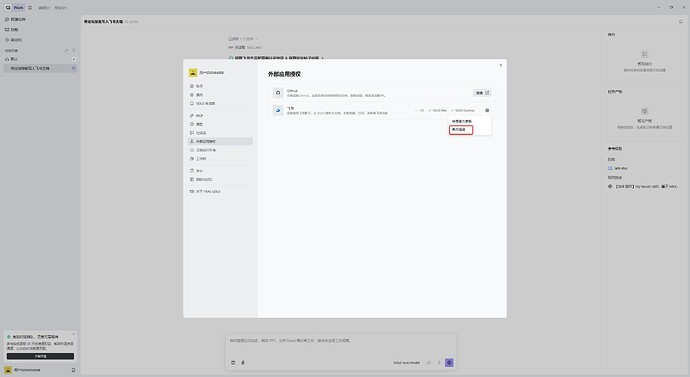Viewport: 690px width, 377px height.
Task: Click the GitHub logo icon
Action: [278, 93]
